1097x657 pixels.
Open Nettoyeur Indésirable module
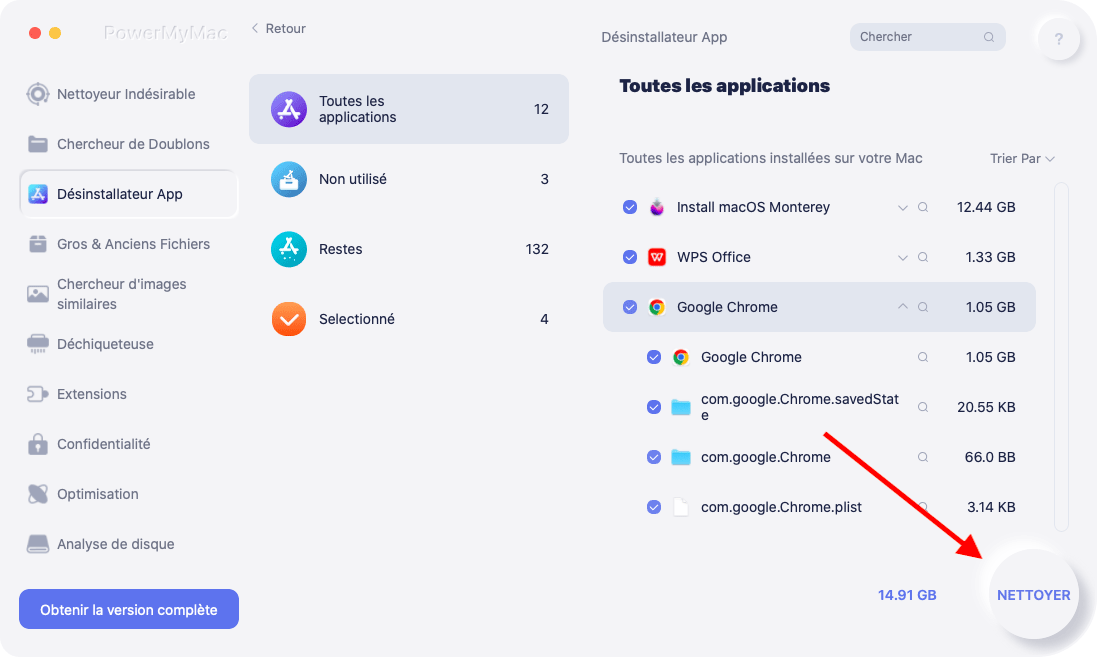click(x=128, y=94)
